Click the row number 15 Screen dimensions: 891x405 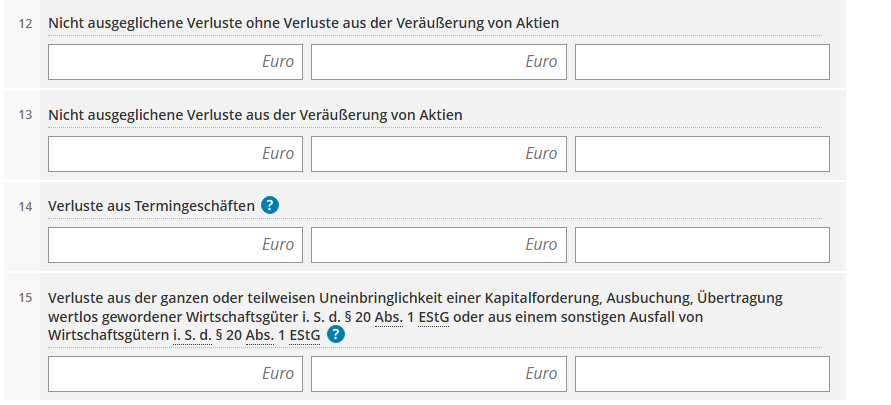[x=26, y=298]
